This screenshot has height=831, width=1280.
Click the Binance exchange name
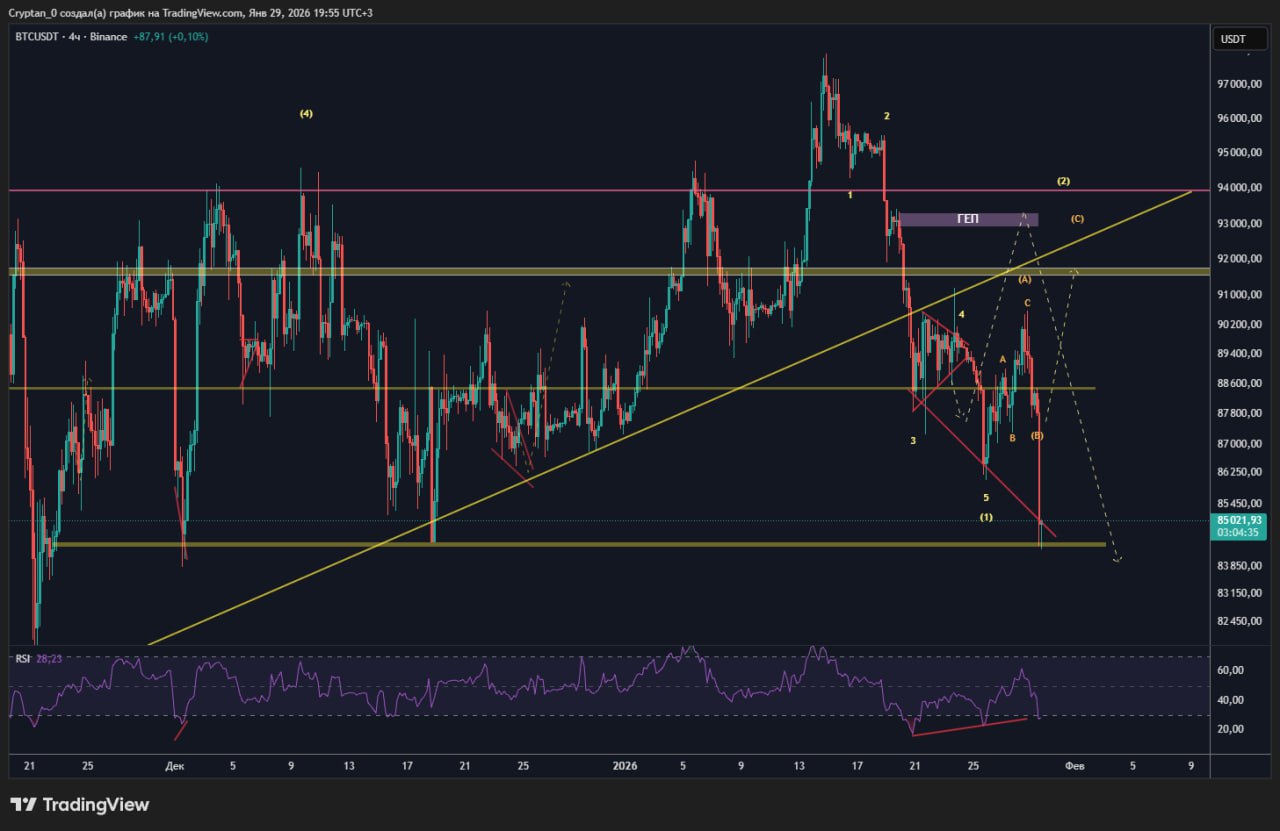click(108, 37)
